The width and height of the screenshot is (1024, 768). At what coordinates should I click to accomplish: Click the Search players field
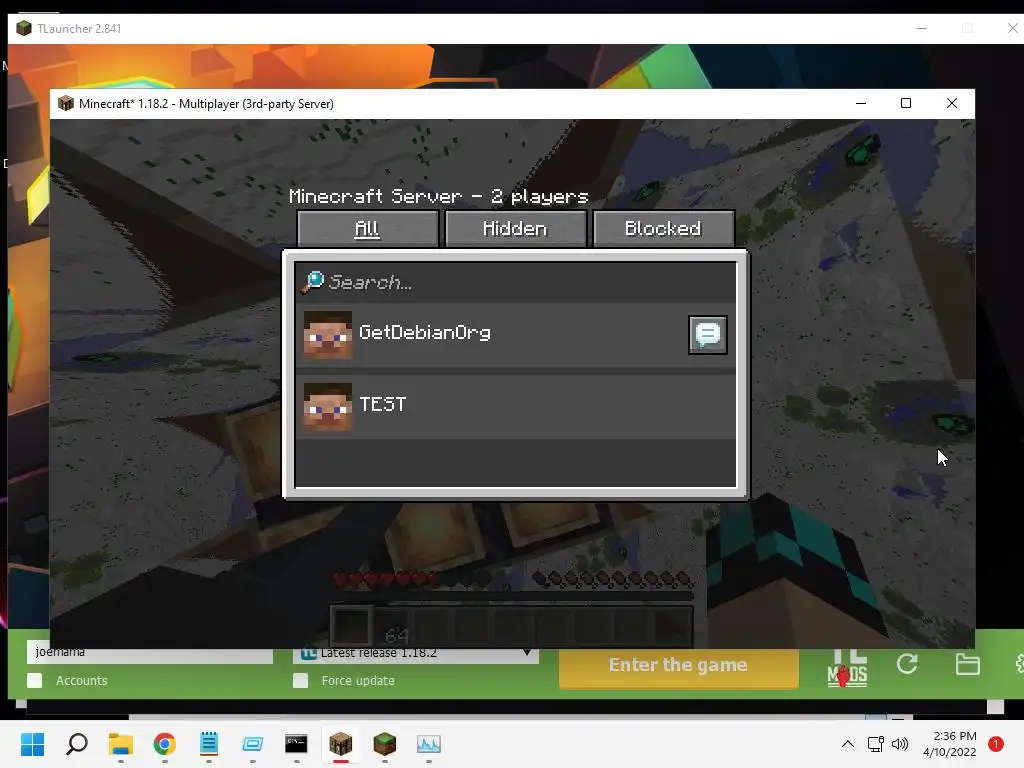point(515,282)
